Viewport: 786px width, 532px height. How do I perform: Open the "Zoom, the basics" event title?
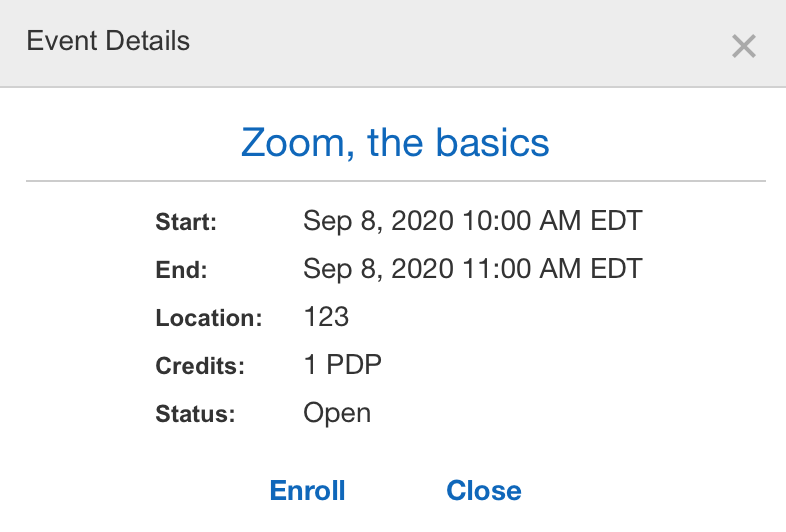click(x=395, y=143)
